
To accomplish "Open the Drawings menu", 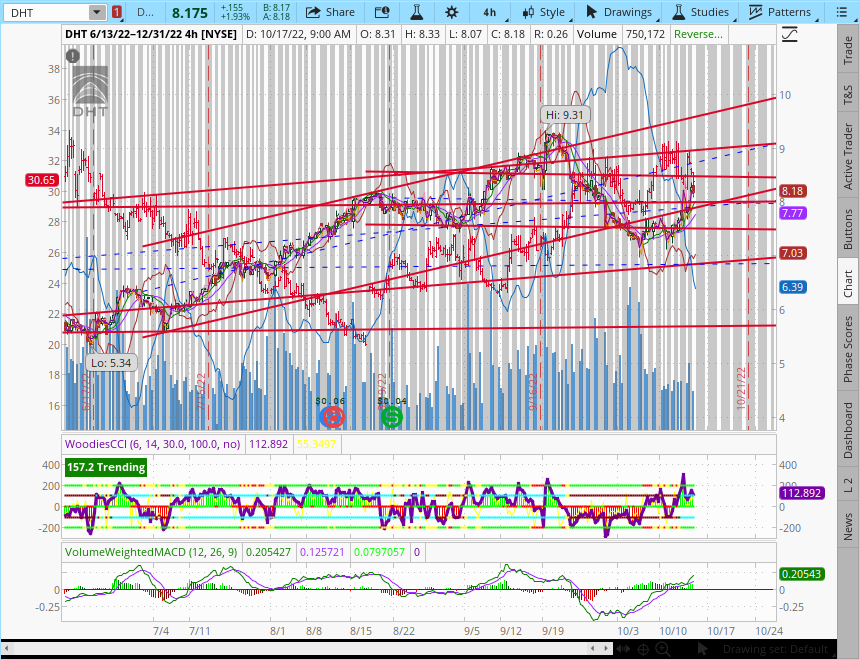I will pos(619,12).
